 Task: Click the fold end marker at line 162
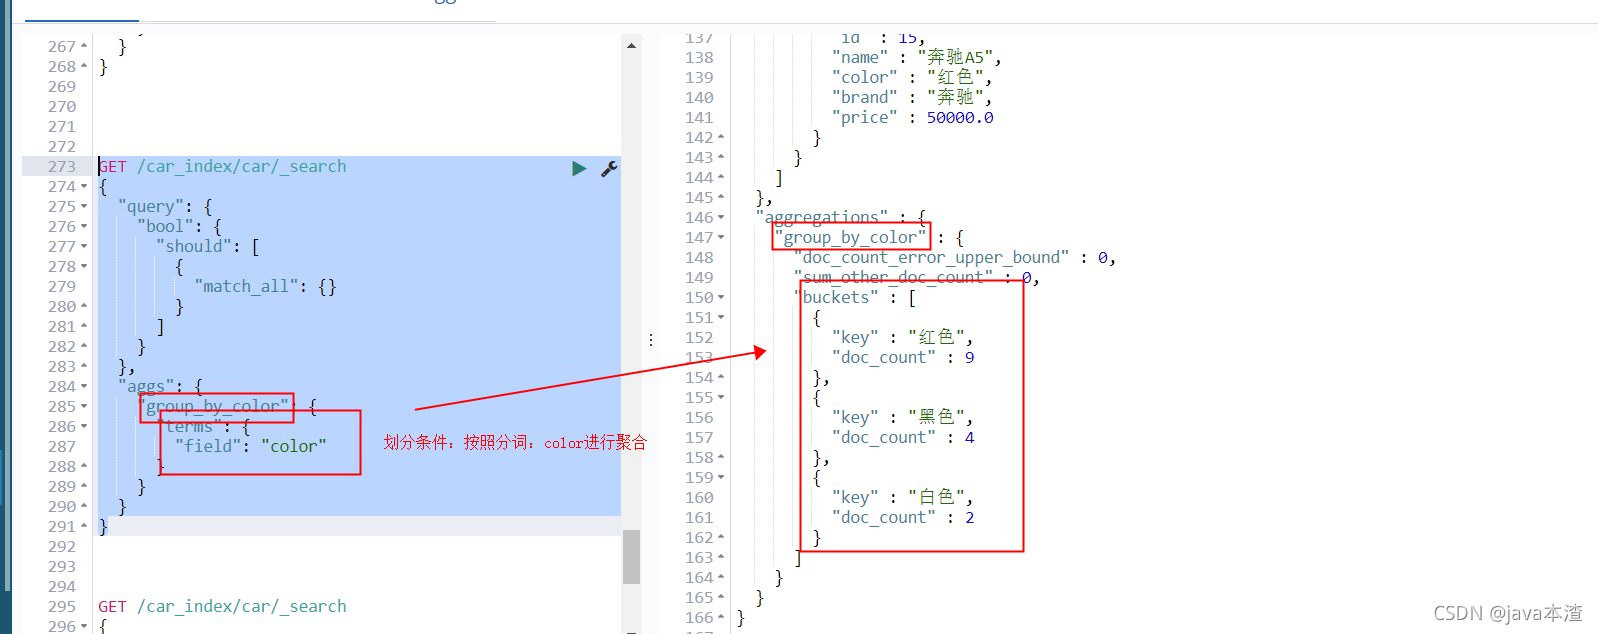(721, 538)
